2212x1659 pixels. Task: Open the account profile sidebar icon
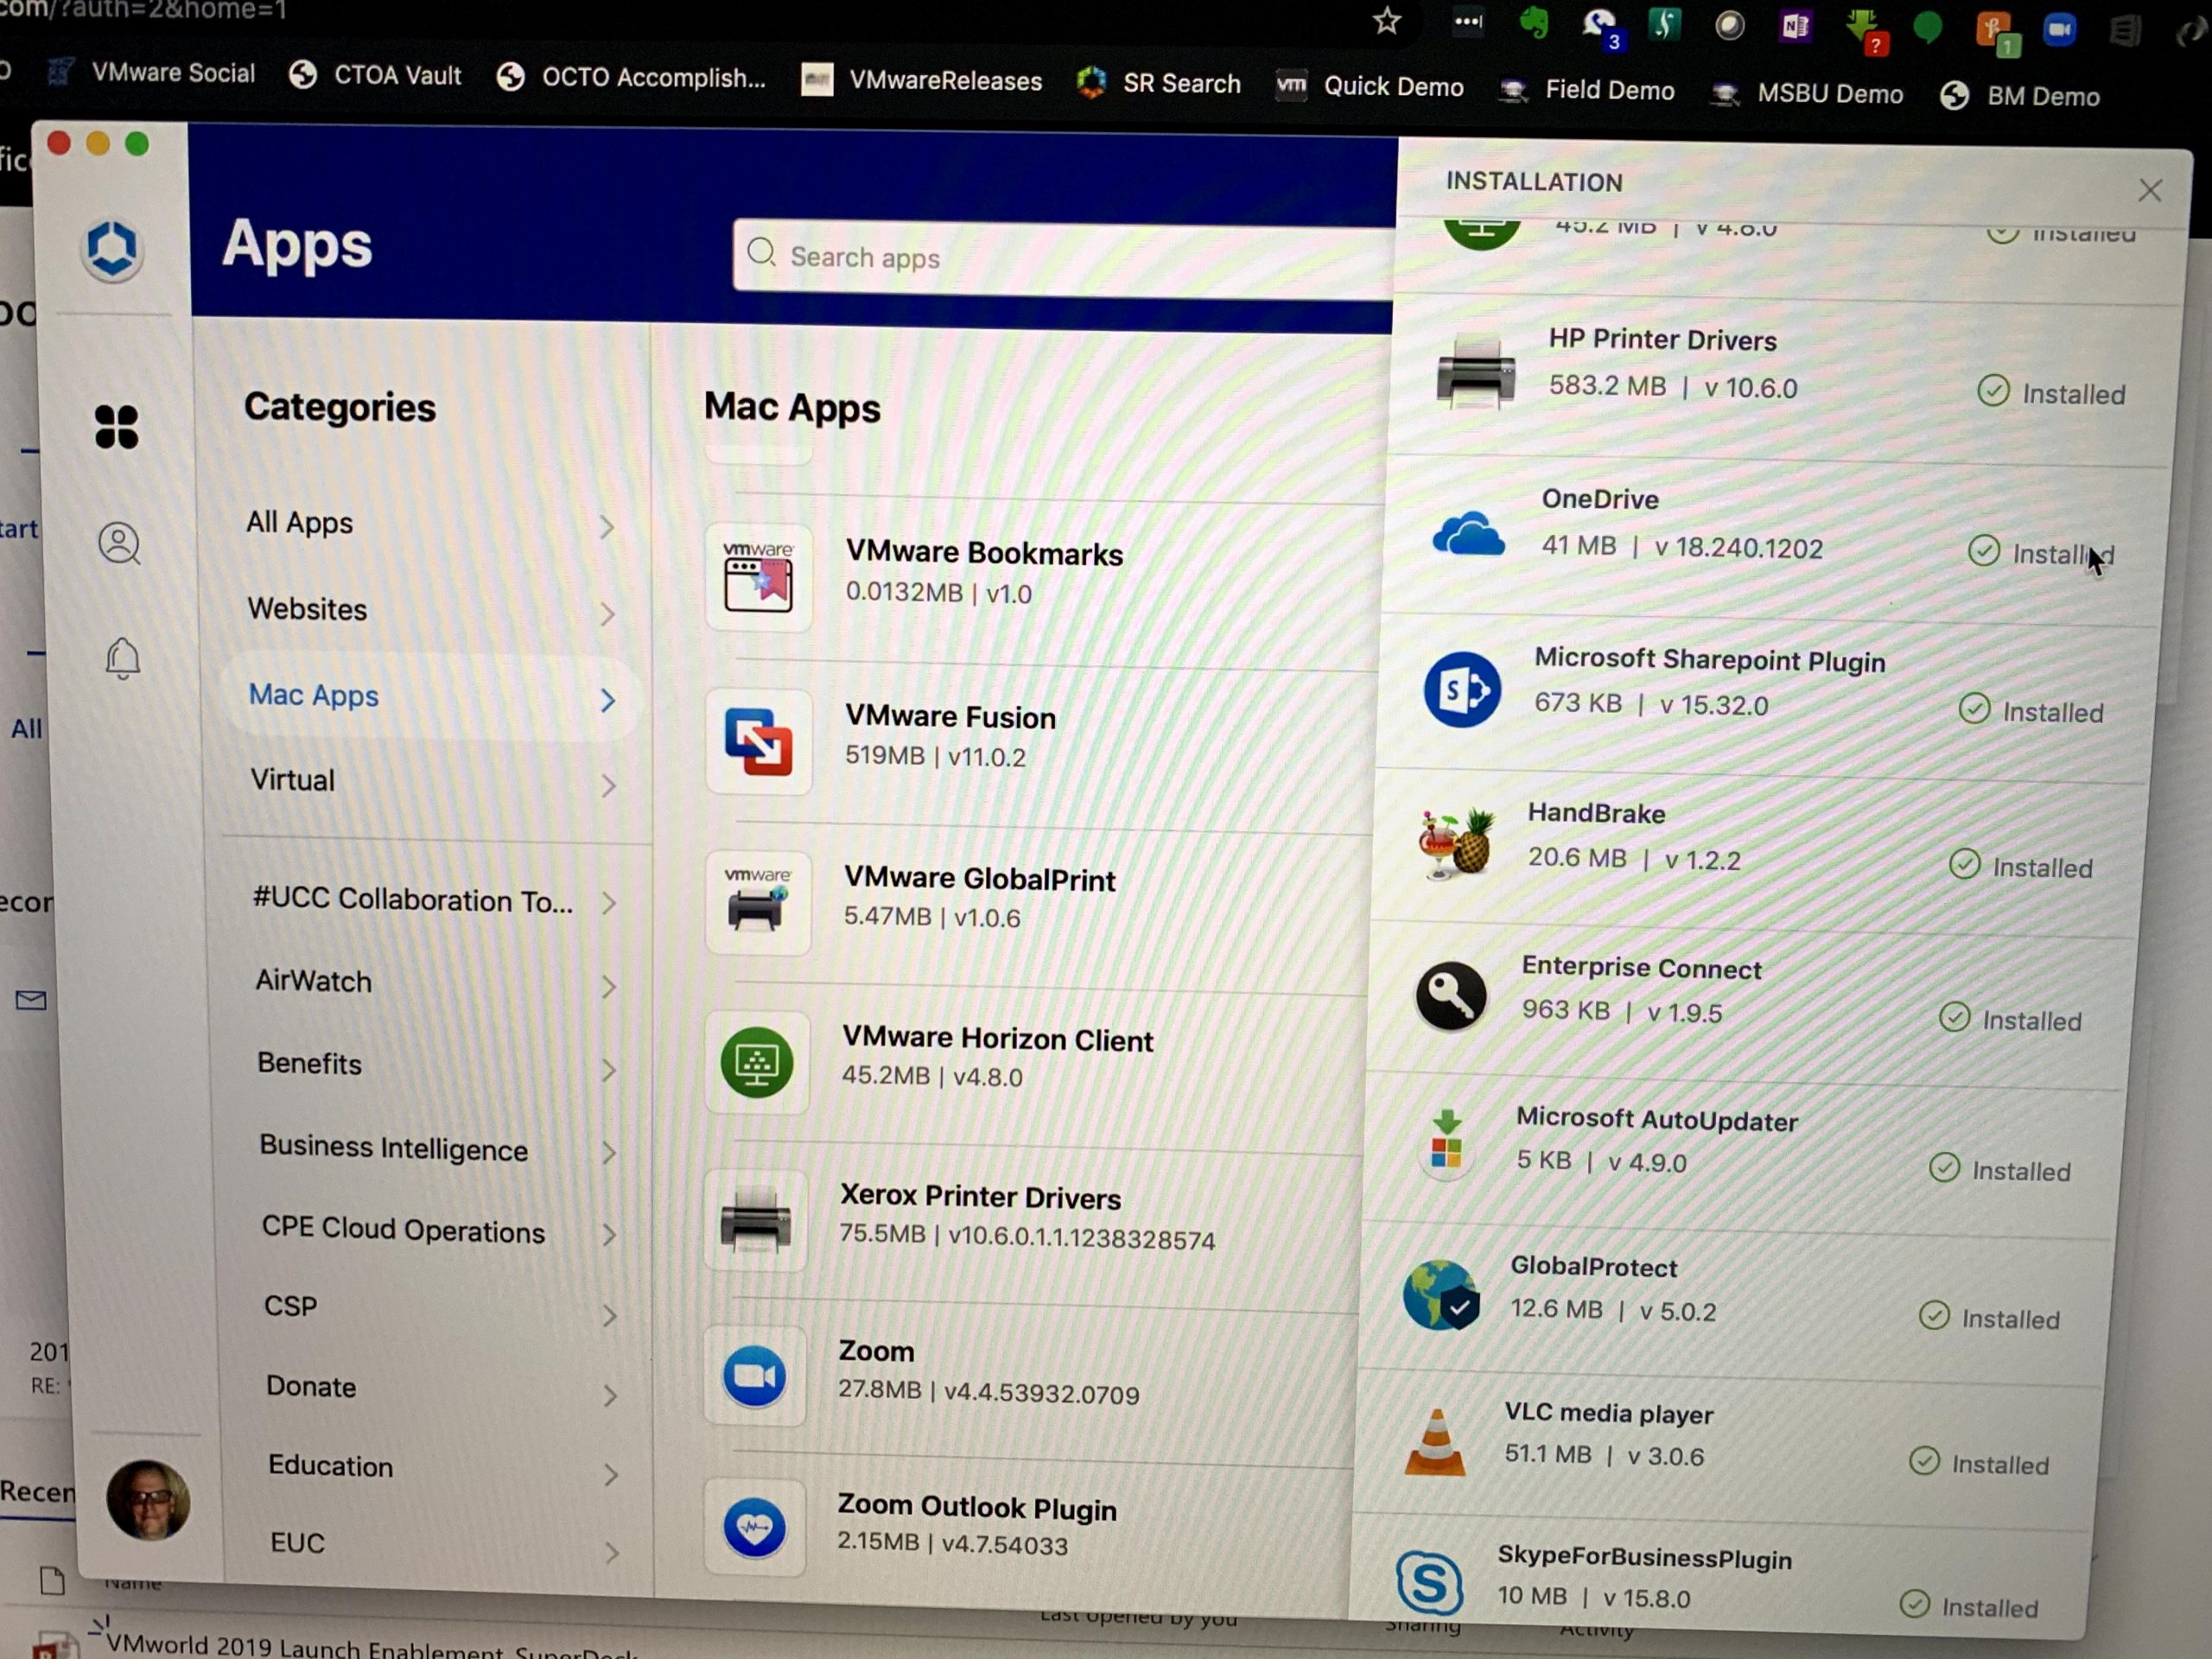[119, 543]
